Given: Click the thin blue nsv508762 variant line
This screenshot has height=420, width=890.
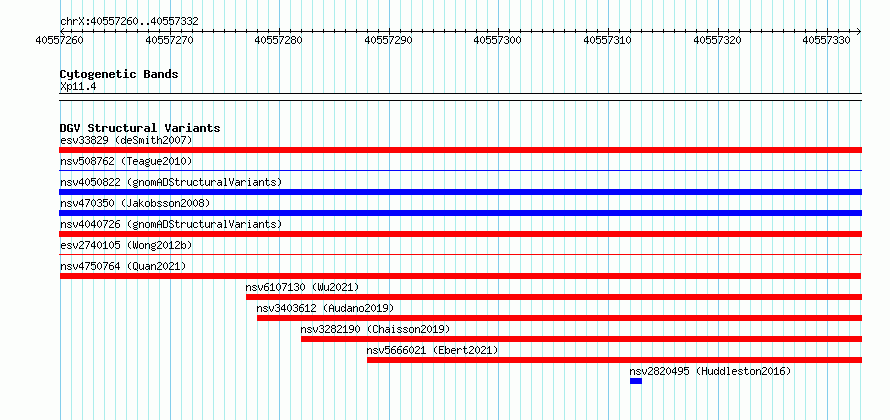Looking at the screenshot, I should [x=460, y=170].
